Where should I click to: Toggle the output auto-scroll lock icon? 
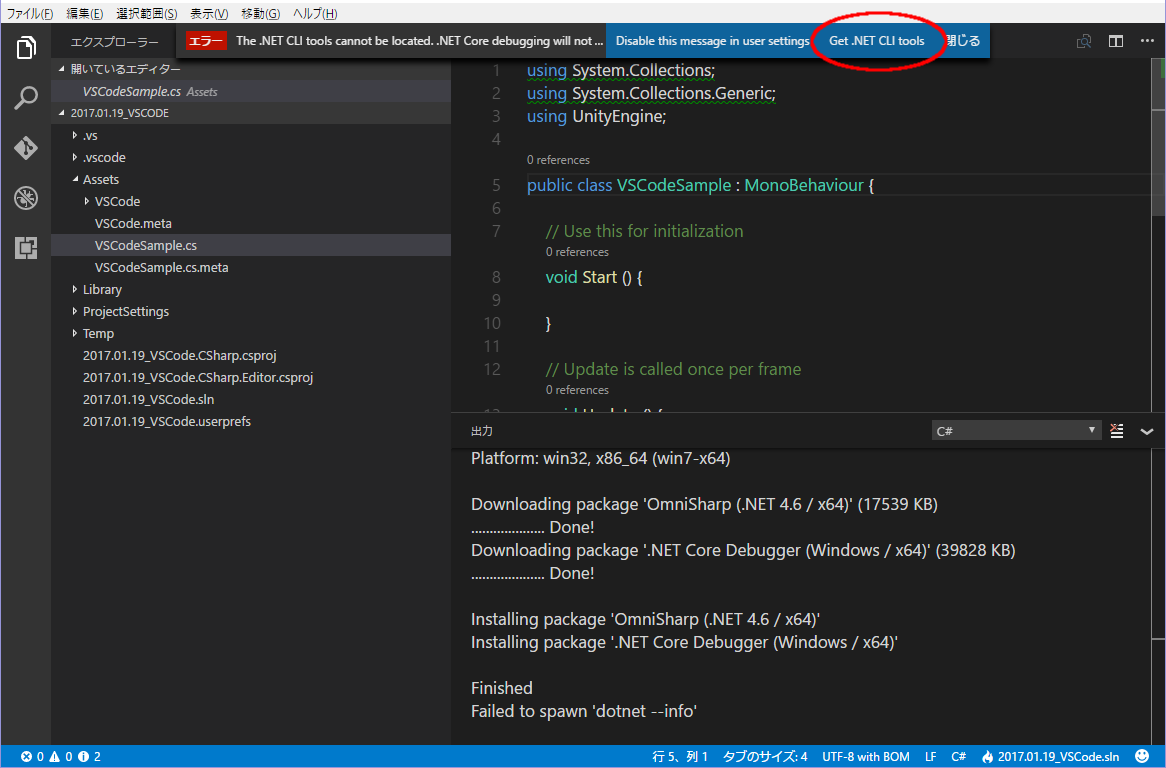pos(1117,430)
